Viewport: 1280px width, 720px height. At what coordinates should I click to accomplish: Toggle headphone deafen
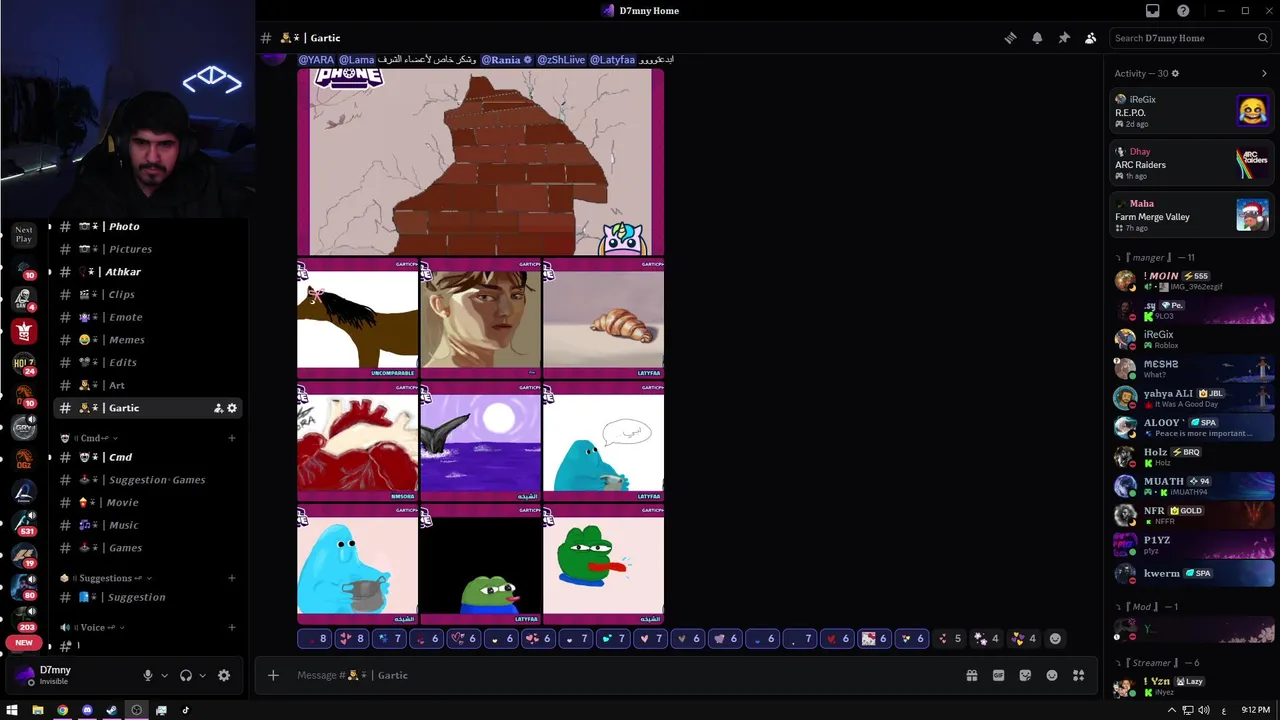(186, 675)
